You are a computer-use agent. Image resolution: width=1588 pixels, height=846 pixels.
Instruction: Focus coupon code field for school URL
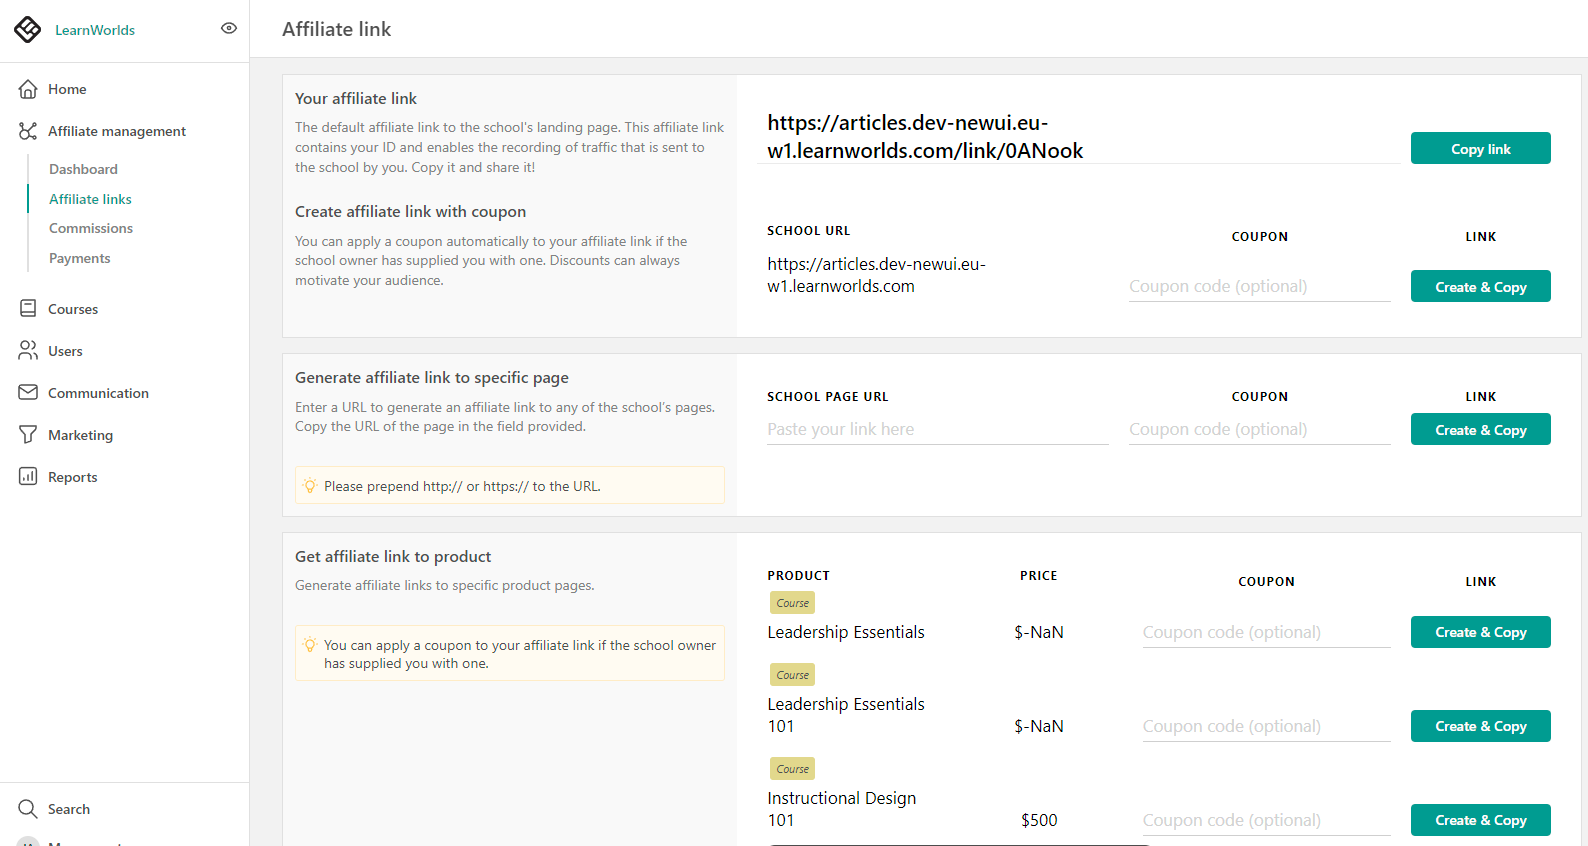(1259, 286)
